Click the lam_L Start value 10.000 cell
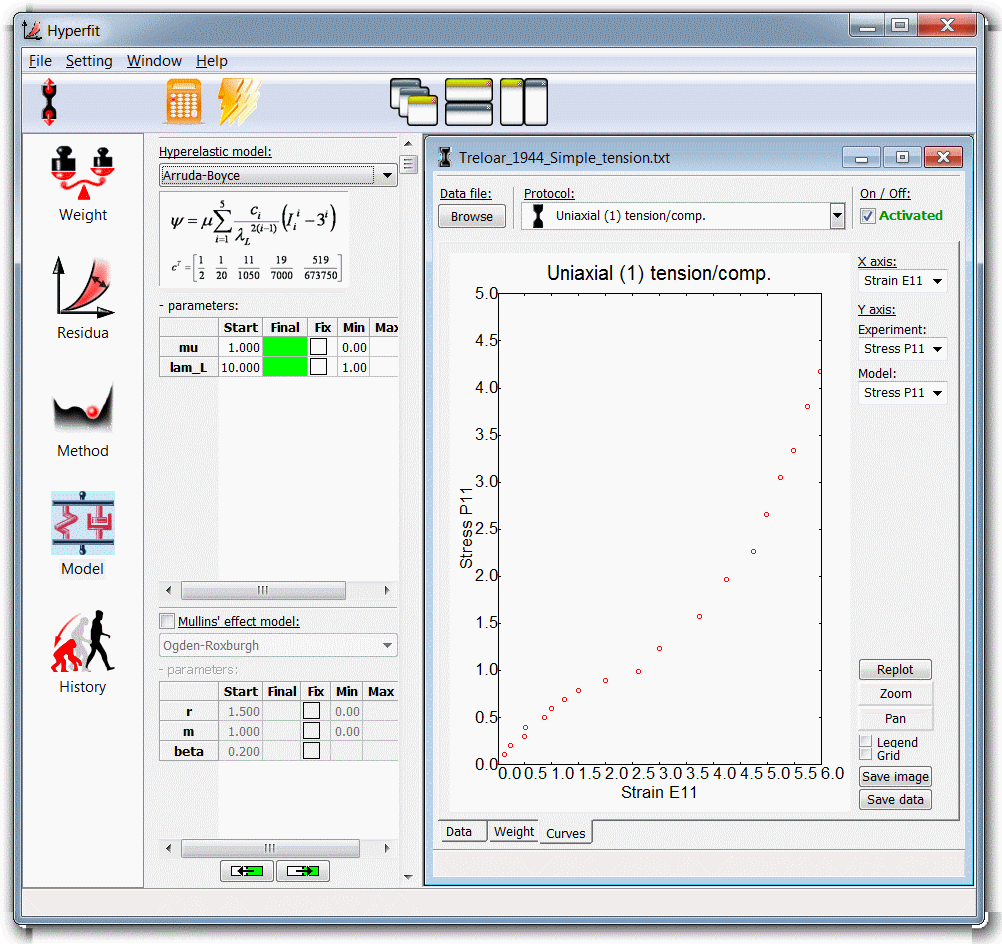Viewport: 1002px width, 944px height. coord(240,367)
